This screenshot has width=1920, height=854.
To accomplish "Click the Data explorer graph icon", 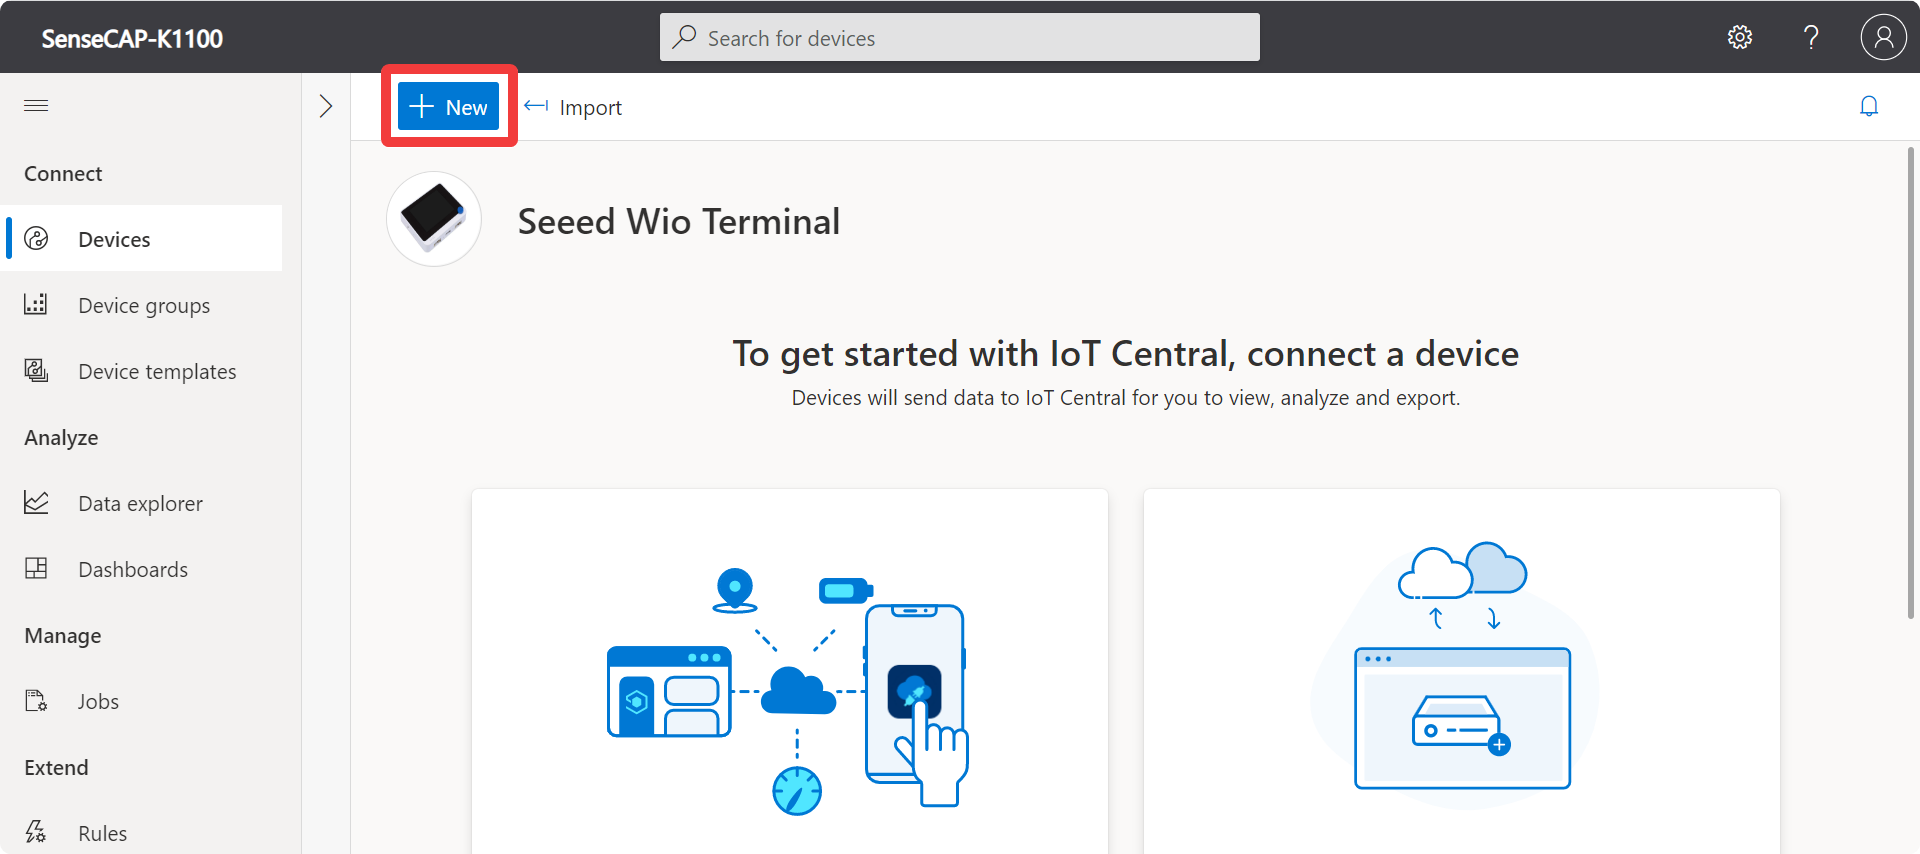I will (36, 502).
